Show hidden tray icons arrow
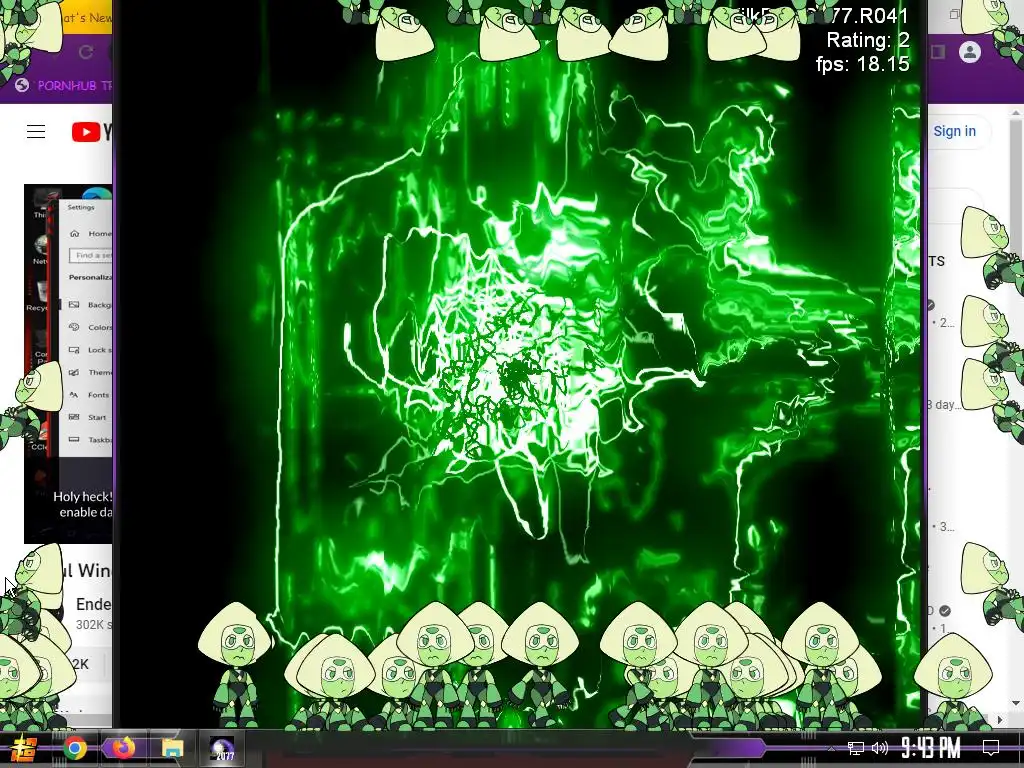Screen dimensions: 1024x768 [x=831, y=748]
